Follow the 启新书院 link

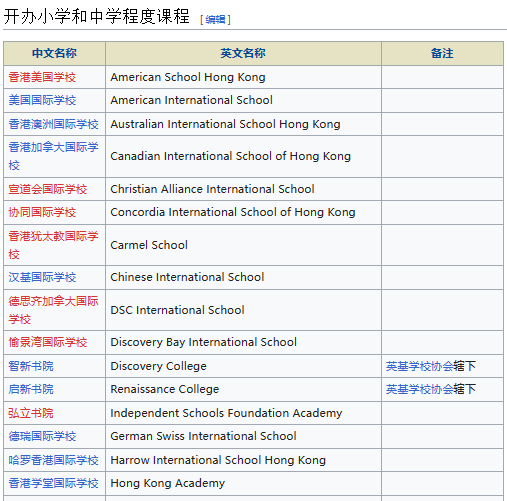coord(31,389)
